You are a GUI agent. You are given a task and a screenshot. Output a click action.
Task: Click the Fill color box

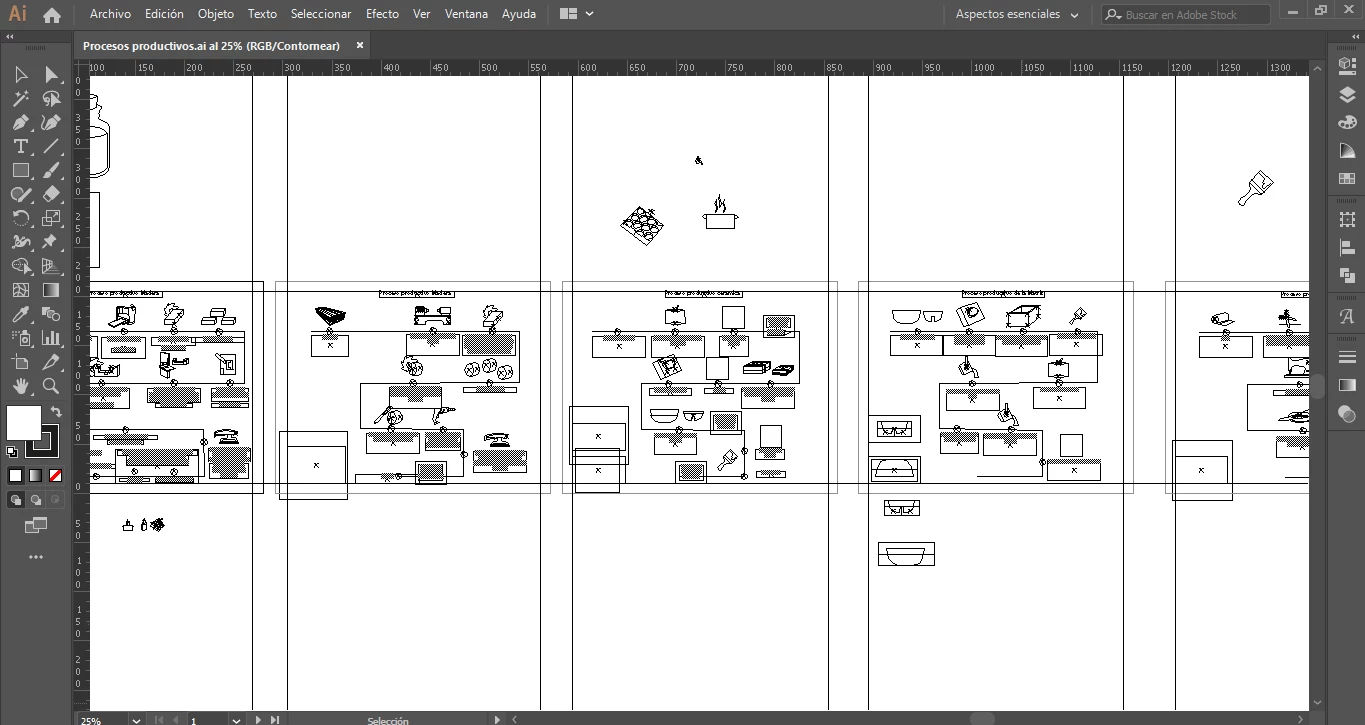(x=24, y=422)
